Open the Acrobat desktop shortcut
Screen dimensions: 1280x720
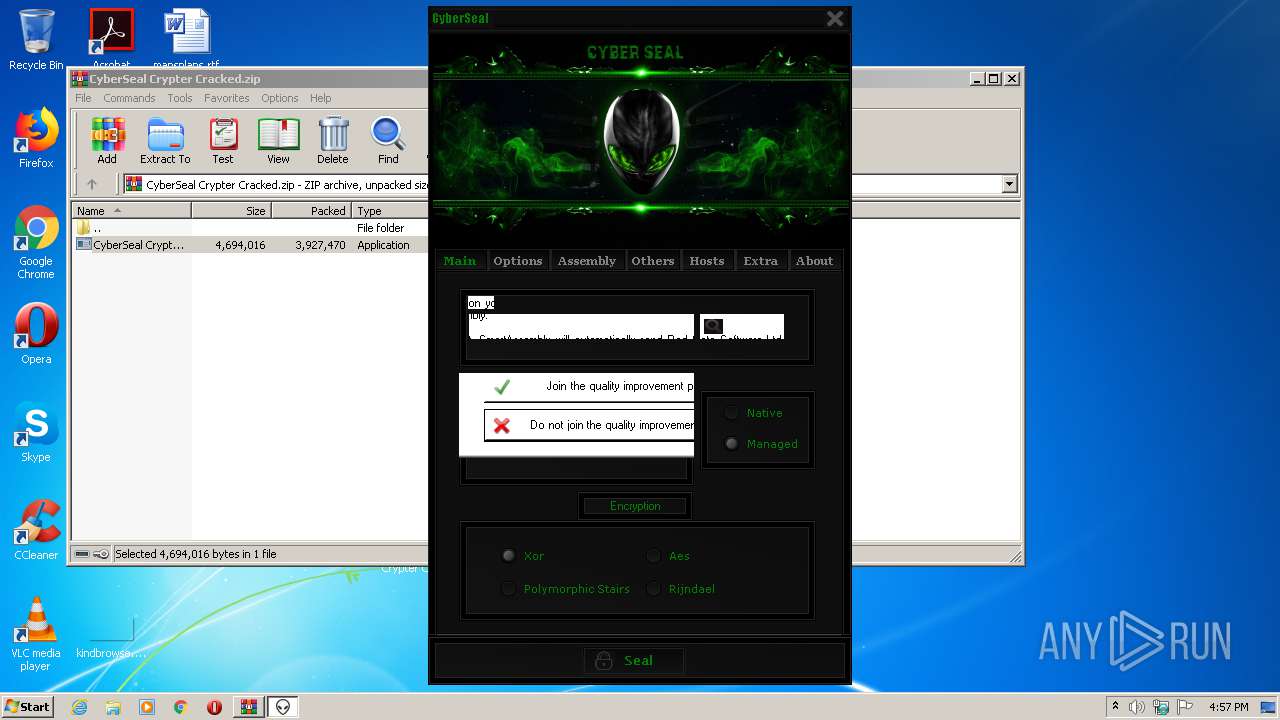[111, 38]
